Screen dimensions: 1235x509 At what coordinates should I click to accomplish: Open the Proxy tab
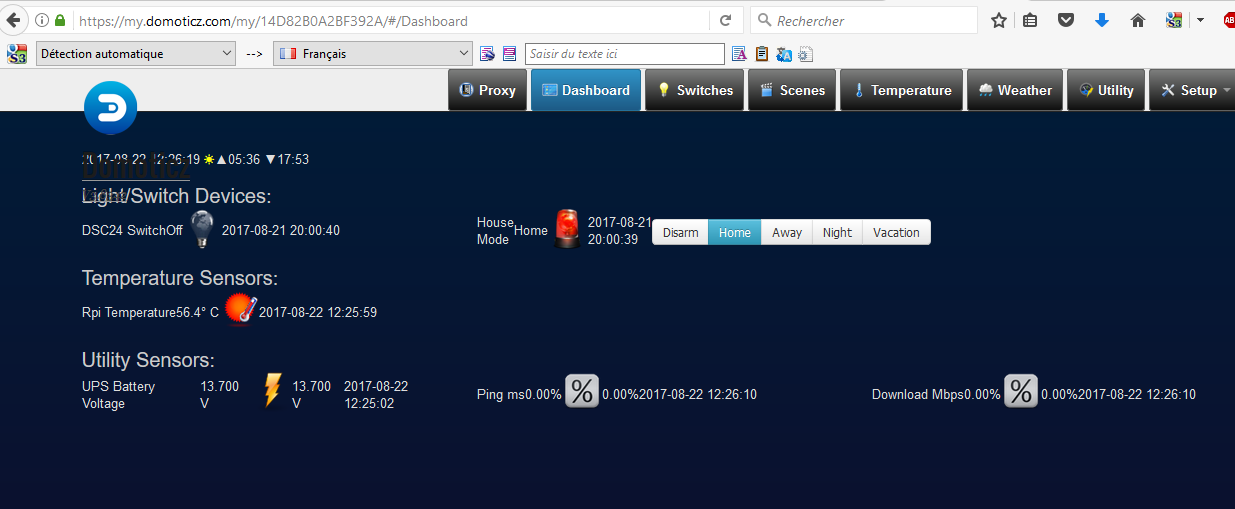pos(487,90)
